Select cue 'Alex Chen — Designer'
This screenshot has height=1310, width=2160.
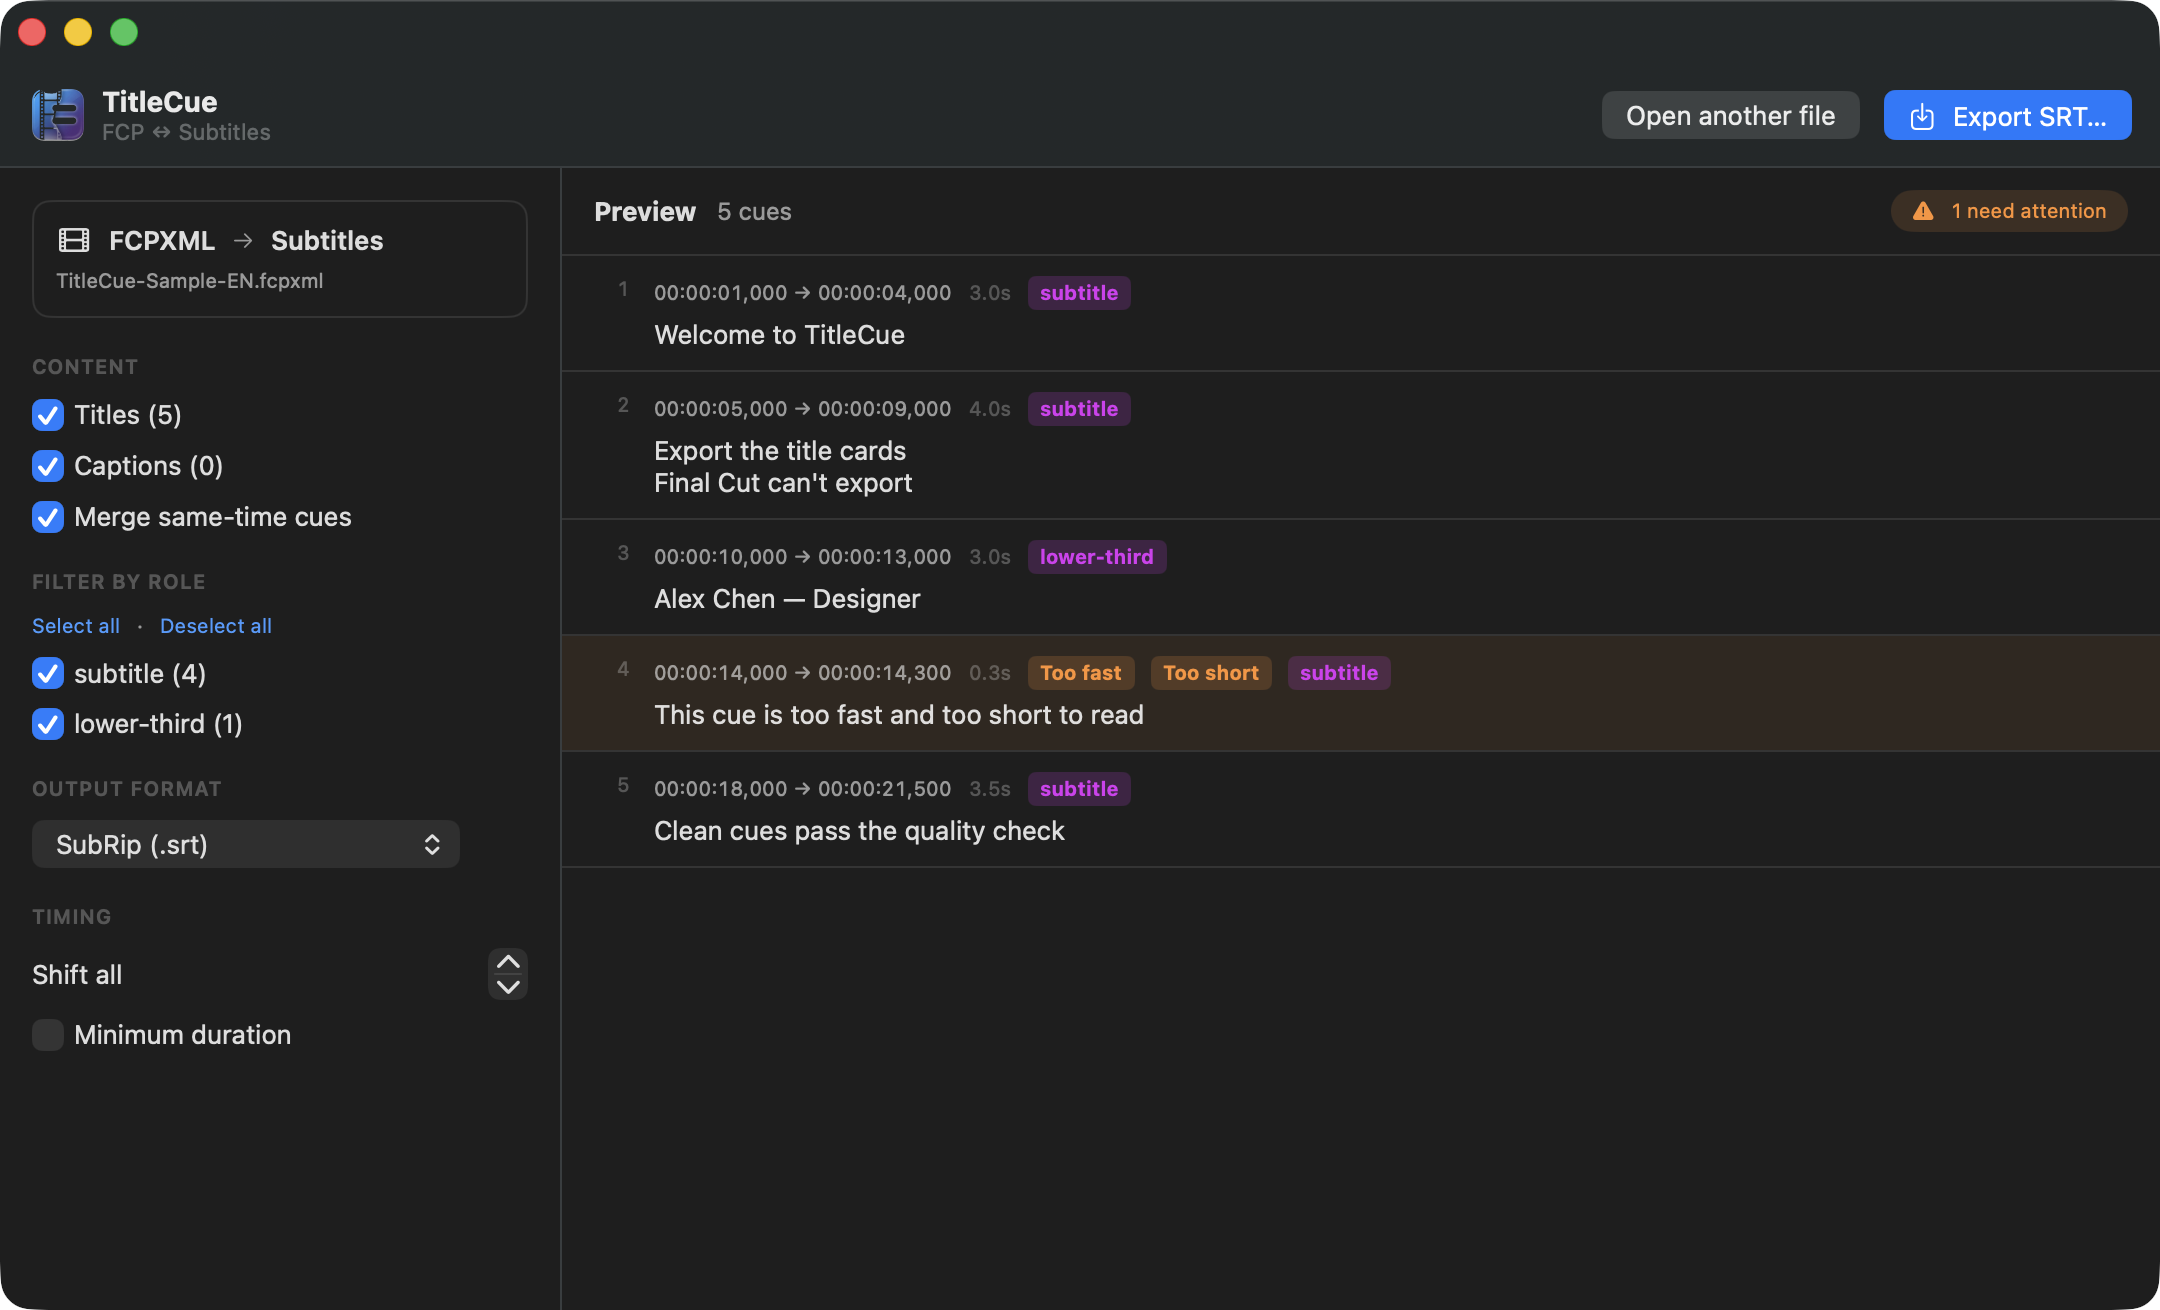[x=1361, y=578]
